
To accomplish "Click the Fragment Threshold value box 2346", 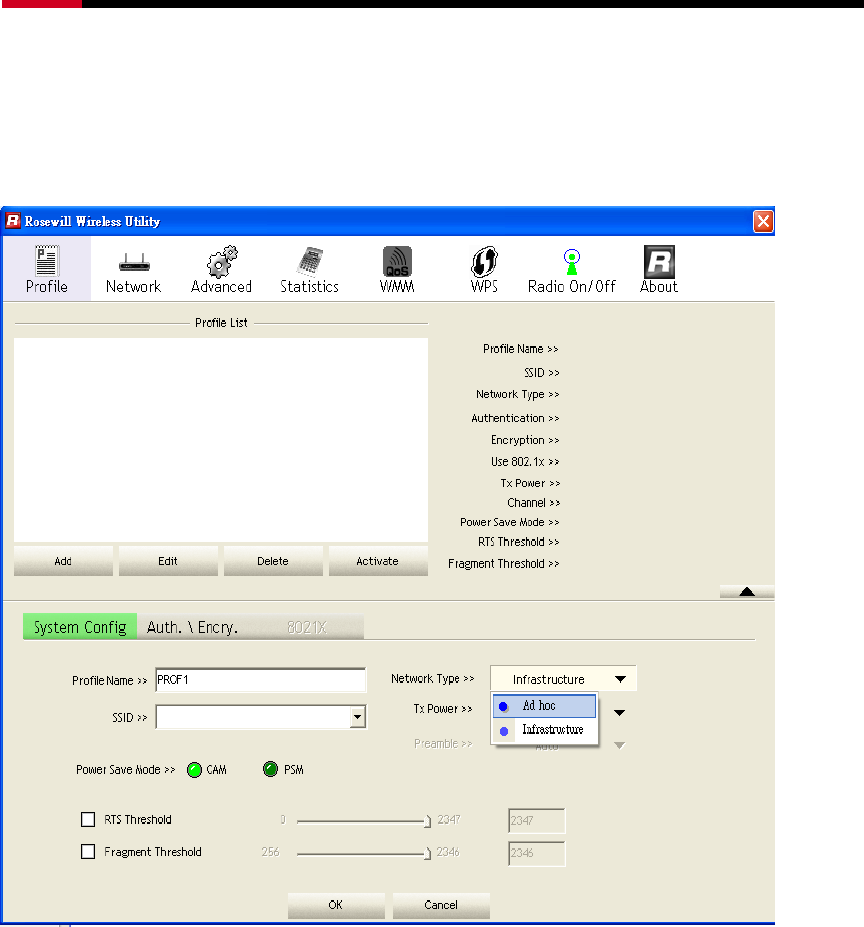I will point(536,853).
